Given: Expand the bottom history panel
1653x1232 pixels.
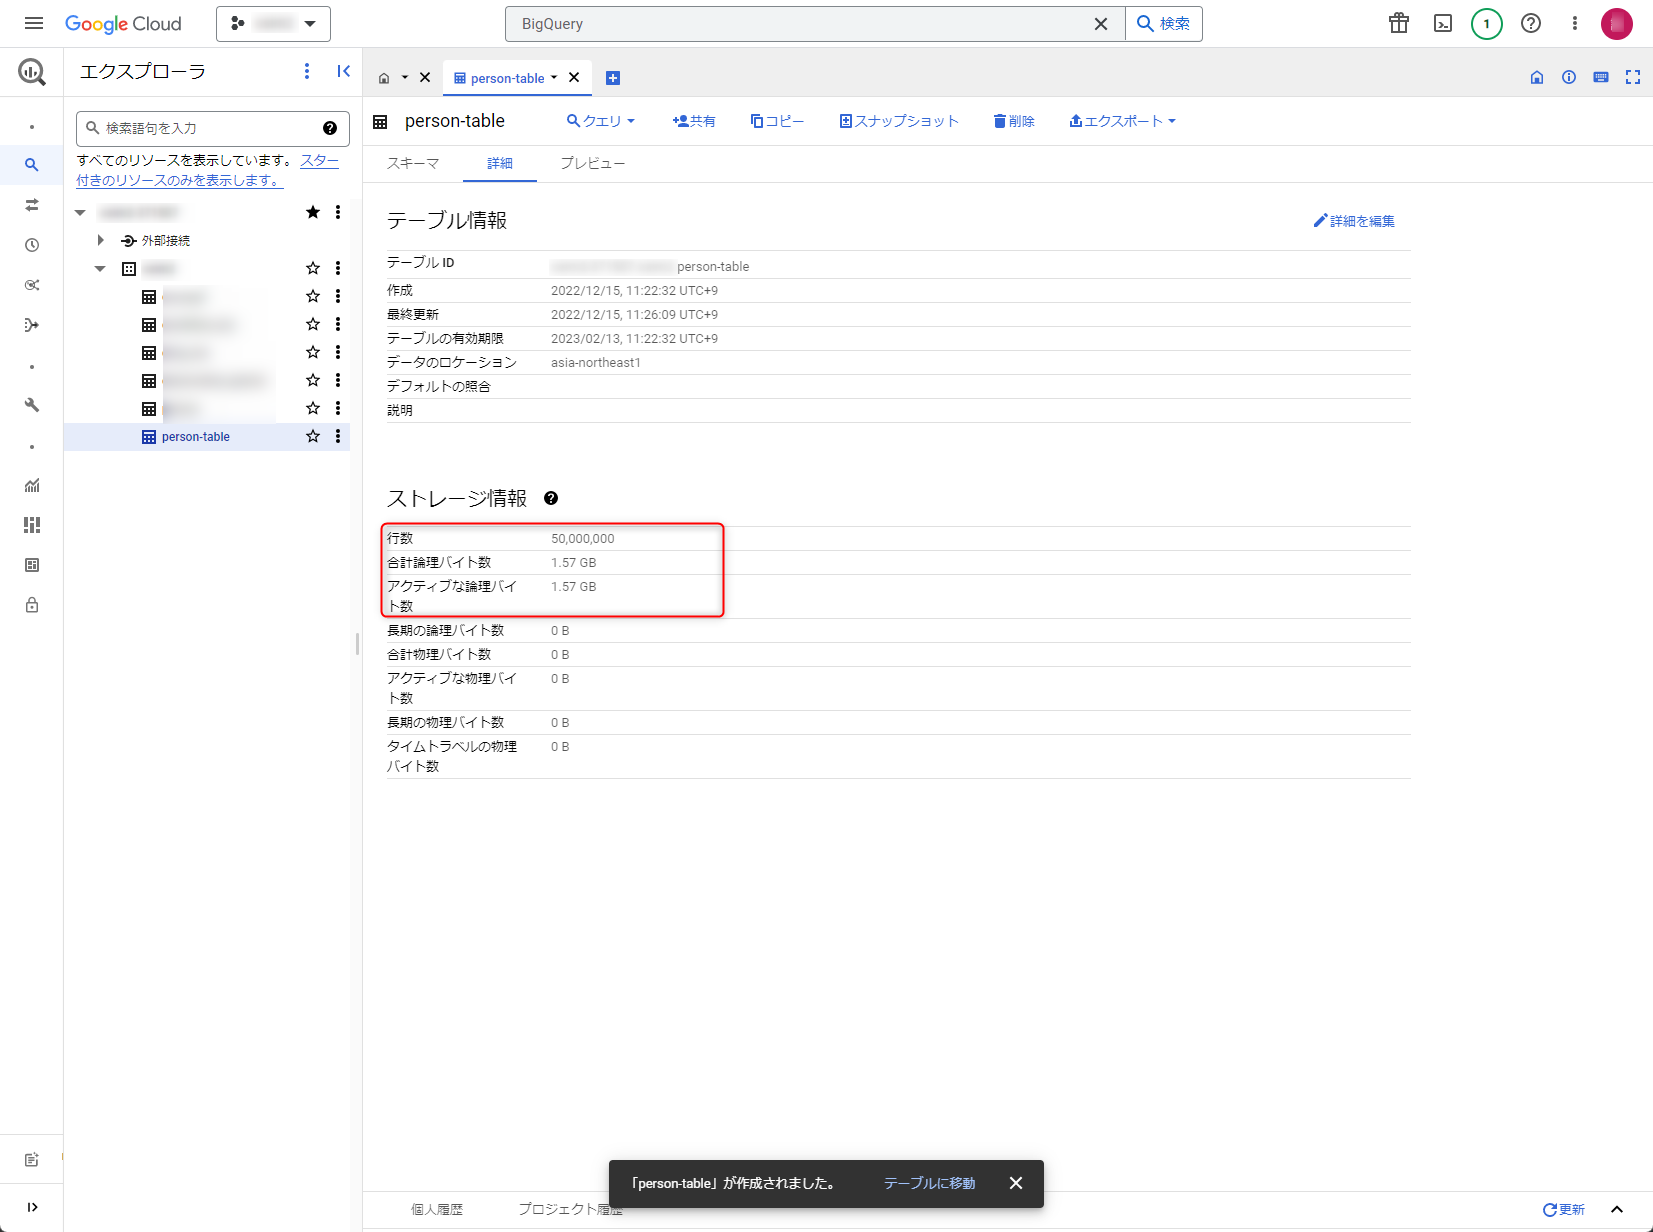Looking at the screenshot, I should 1617,1209.
